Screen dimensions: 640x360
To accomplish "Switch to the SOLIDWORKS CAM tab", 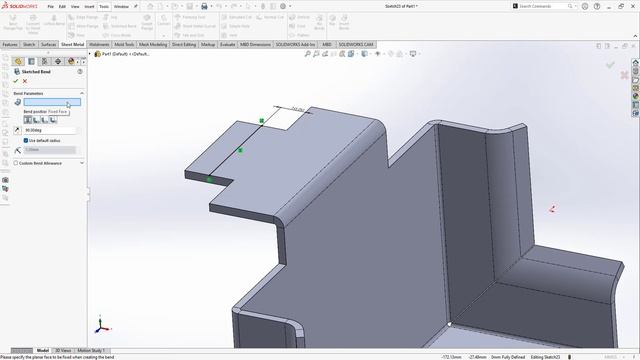I will tap(356, 44).
